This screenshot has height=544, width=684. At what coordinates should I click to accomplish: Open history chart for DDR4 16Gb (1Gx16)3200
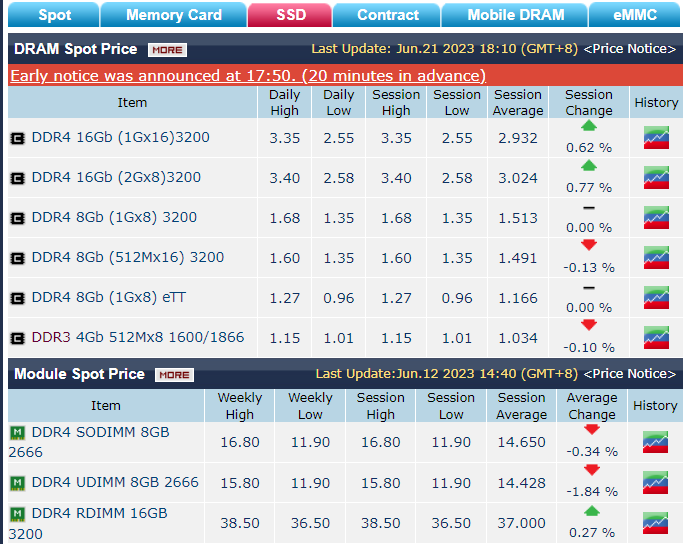(656, 137)
